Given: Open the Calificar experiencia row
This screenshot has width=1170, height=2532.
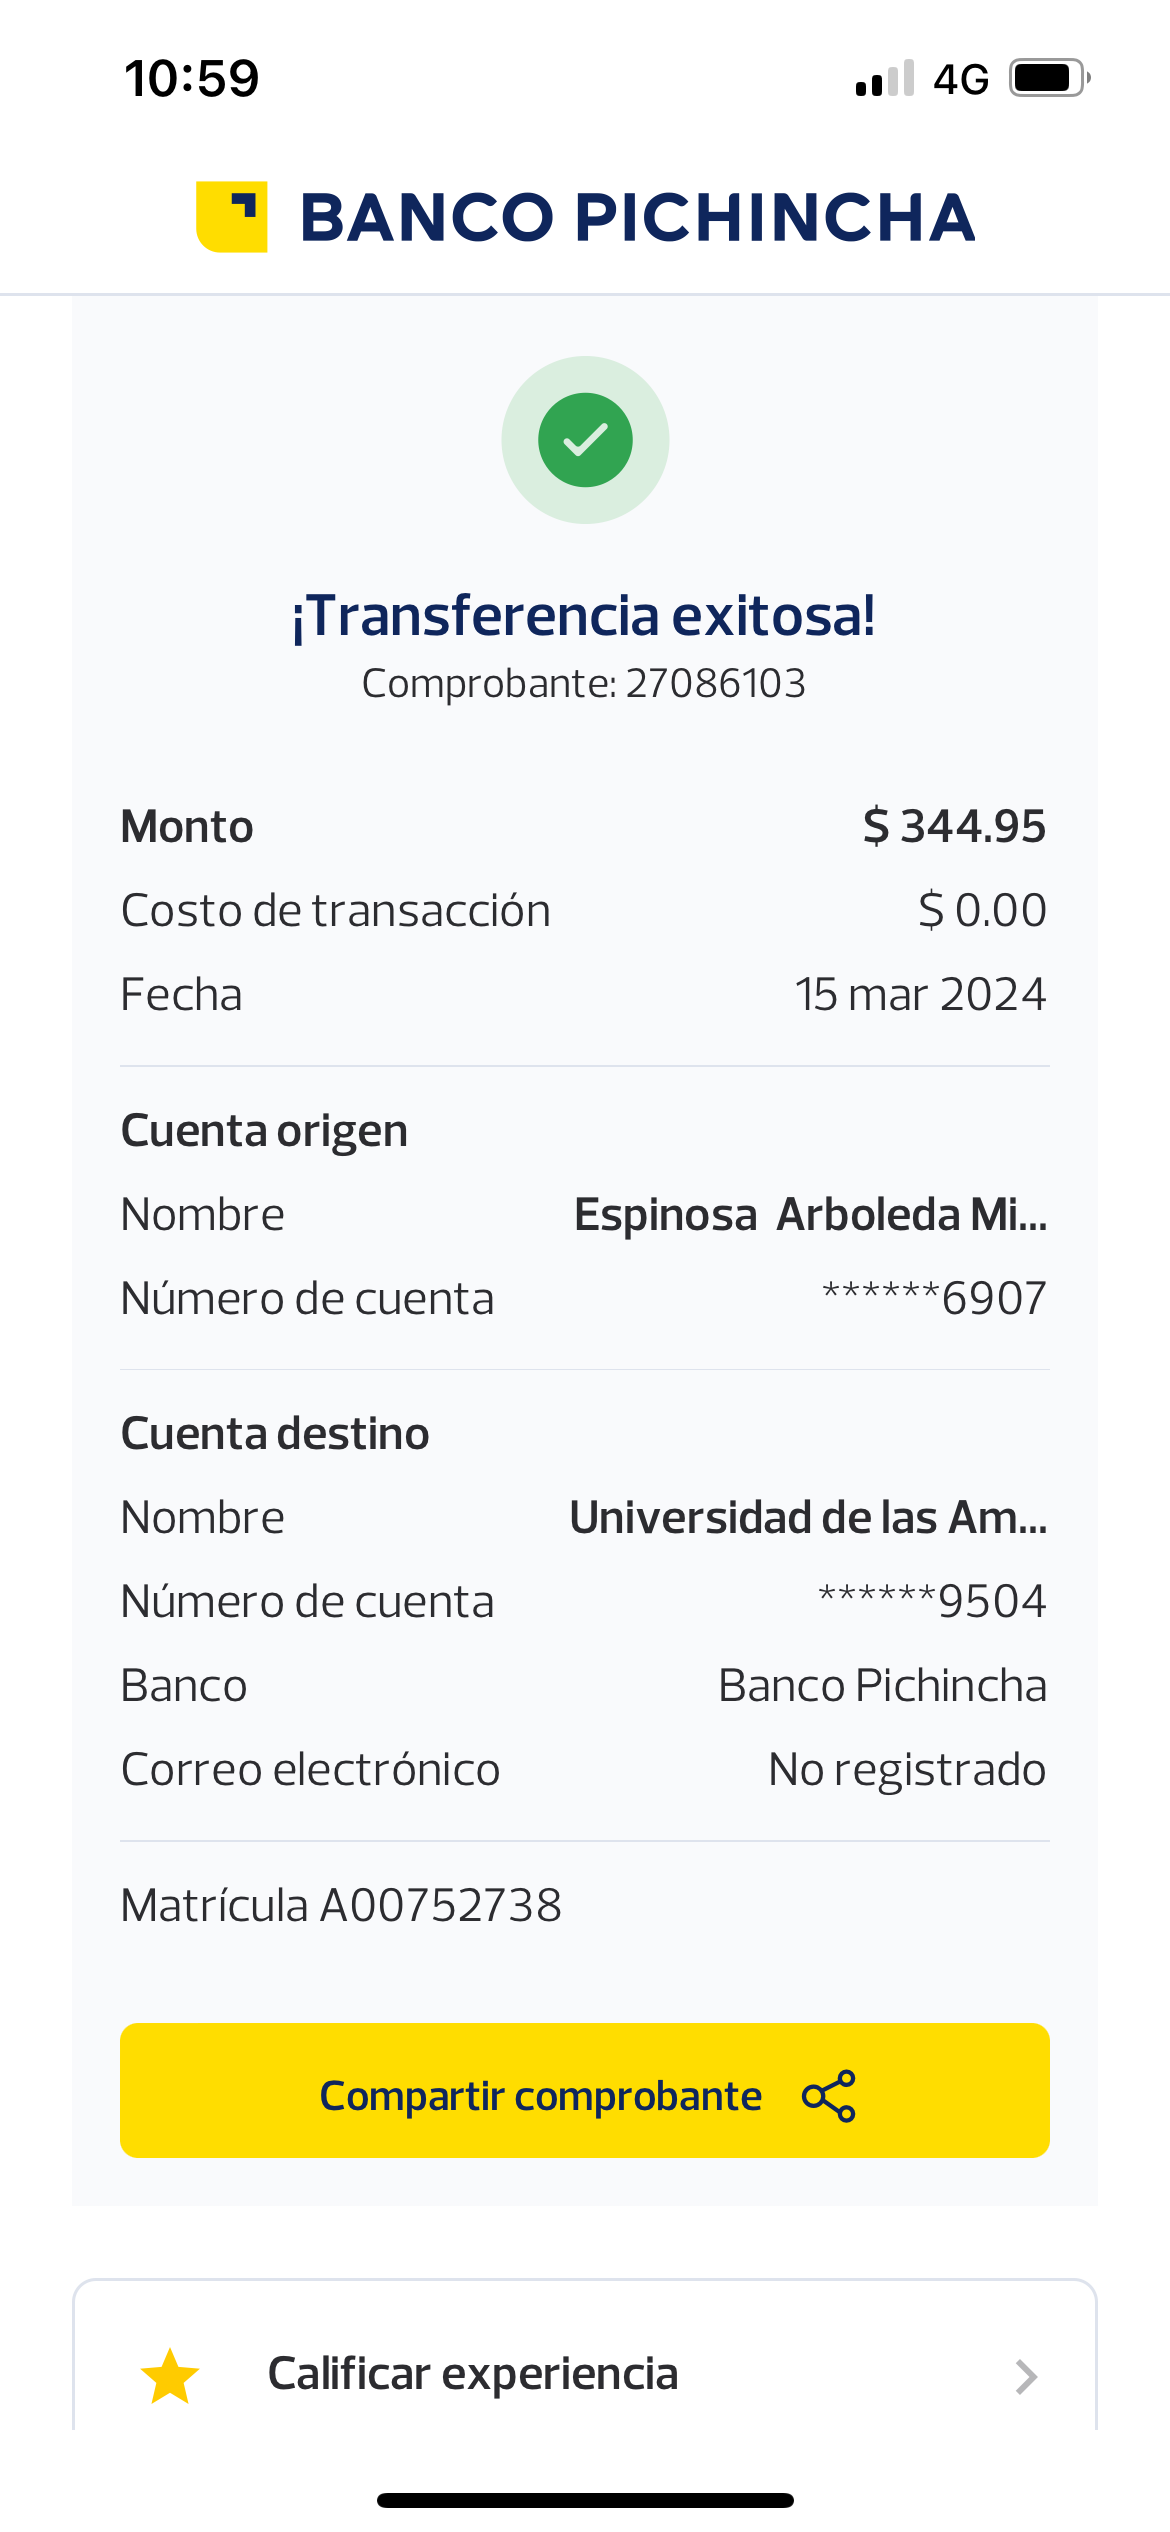Looking at the screenshot, I should pos(585,2374).
